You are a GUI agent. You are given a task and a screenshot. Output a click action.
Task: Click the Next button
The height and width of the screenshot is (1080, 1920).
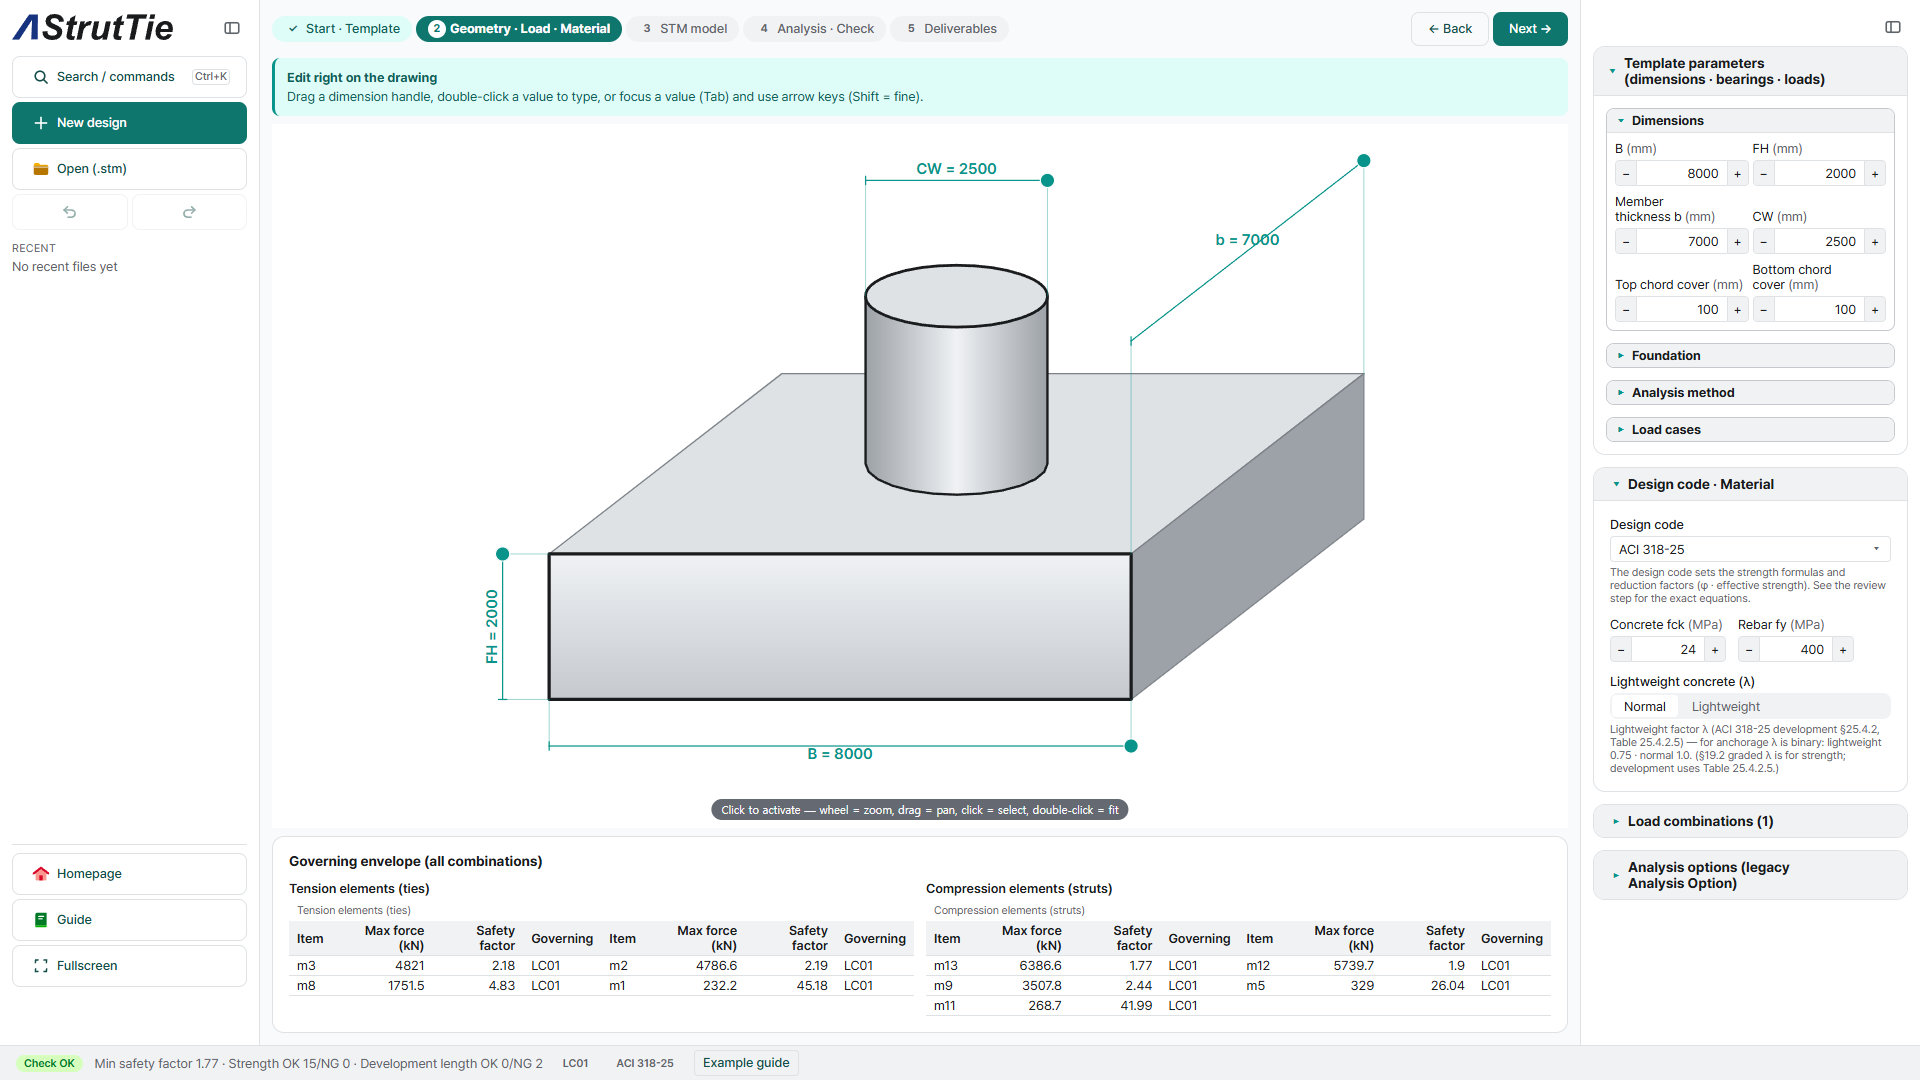1530,29
